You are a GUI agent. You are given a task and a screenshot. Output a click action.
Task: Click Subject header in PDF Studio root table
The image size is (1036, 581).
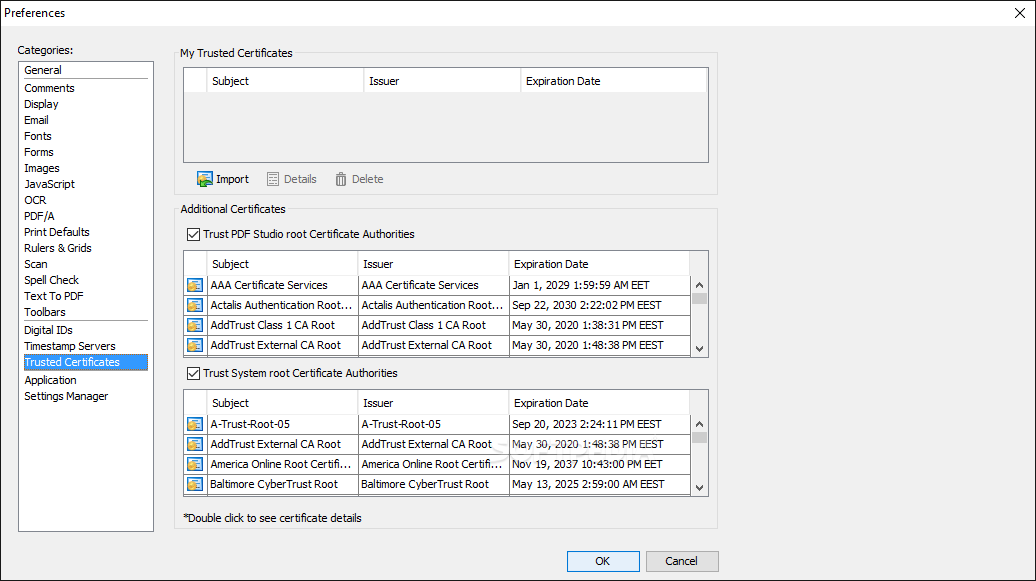tap(282, 264)
